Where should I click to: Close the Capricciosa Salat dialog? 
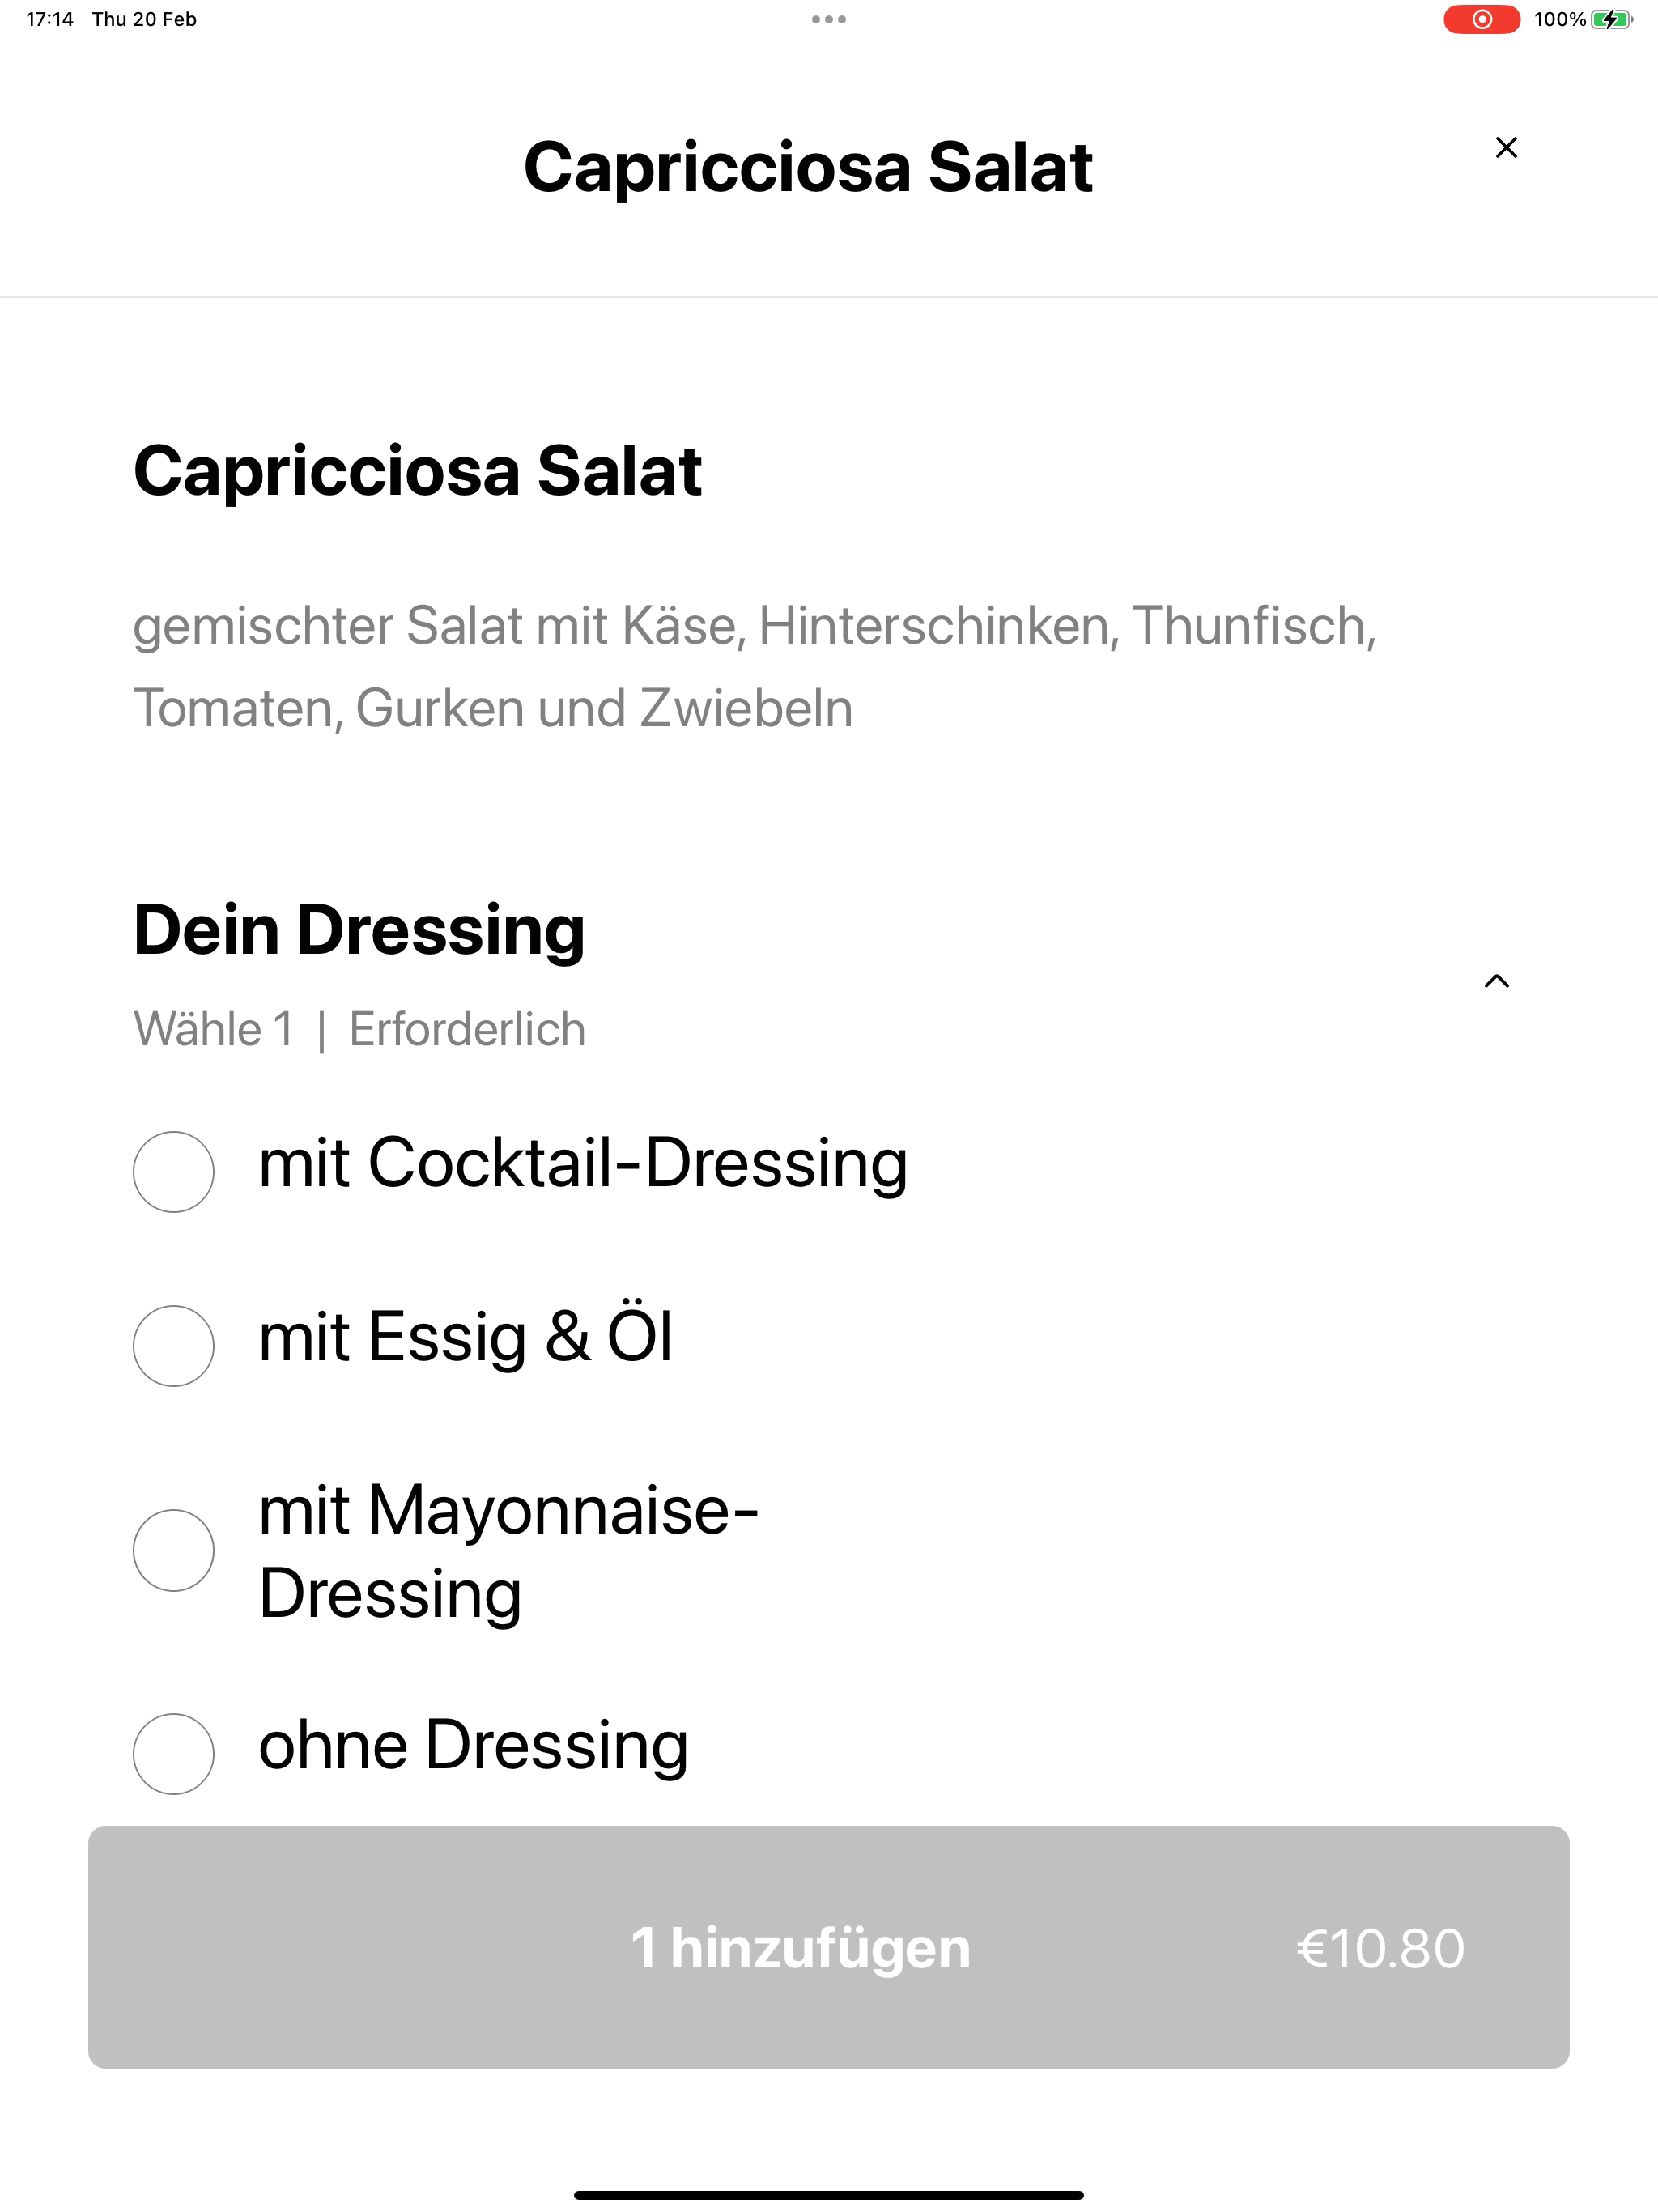1506,147
